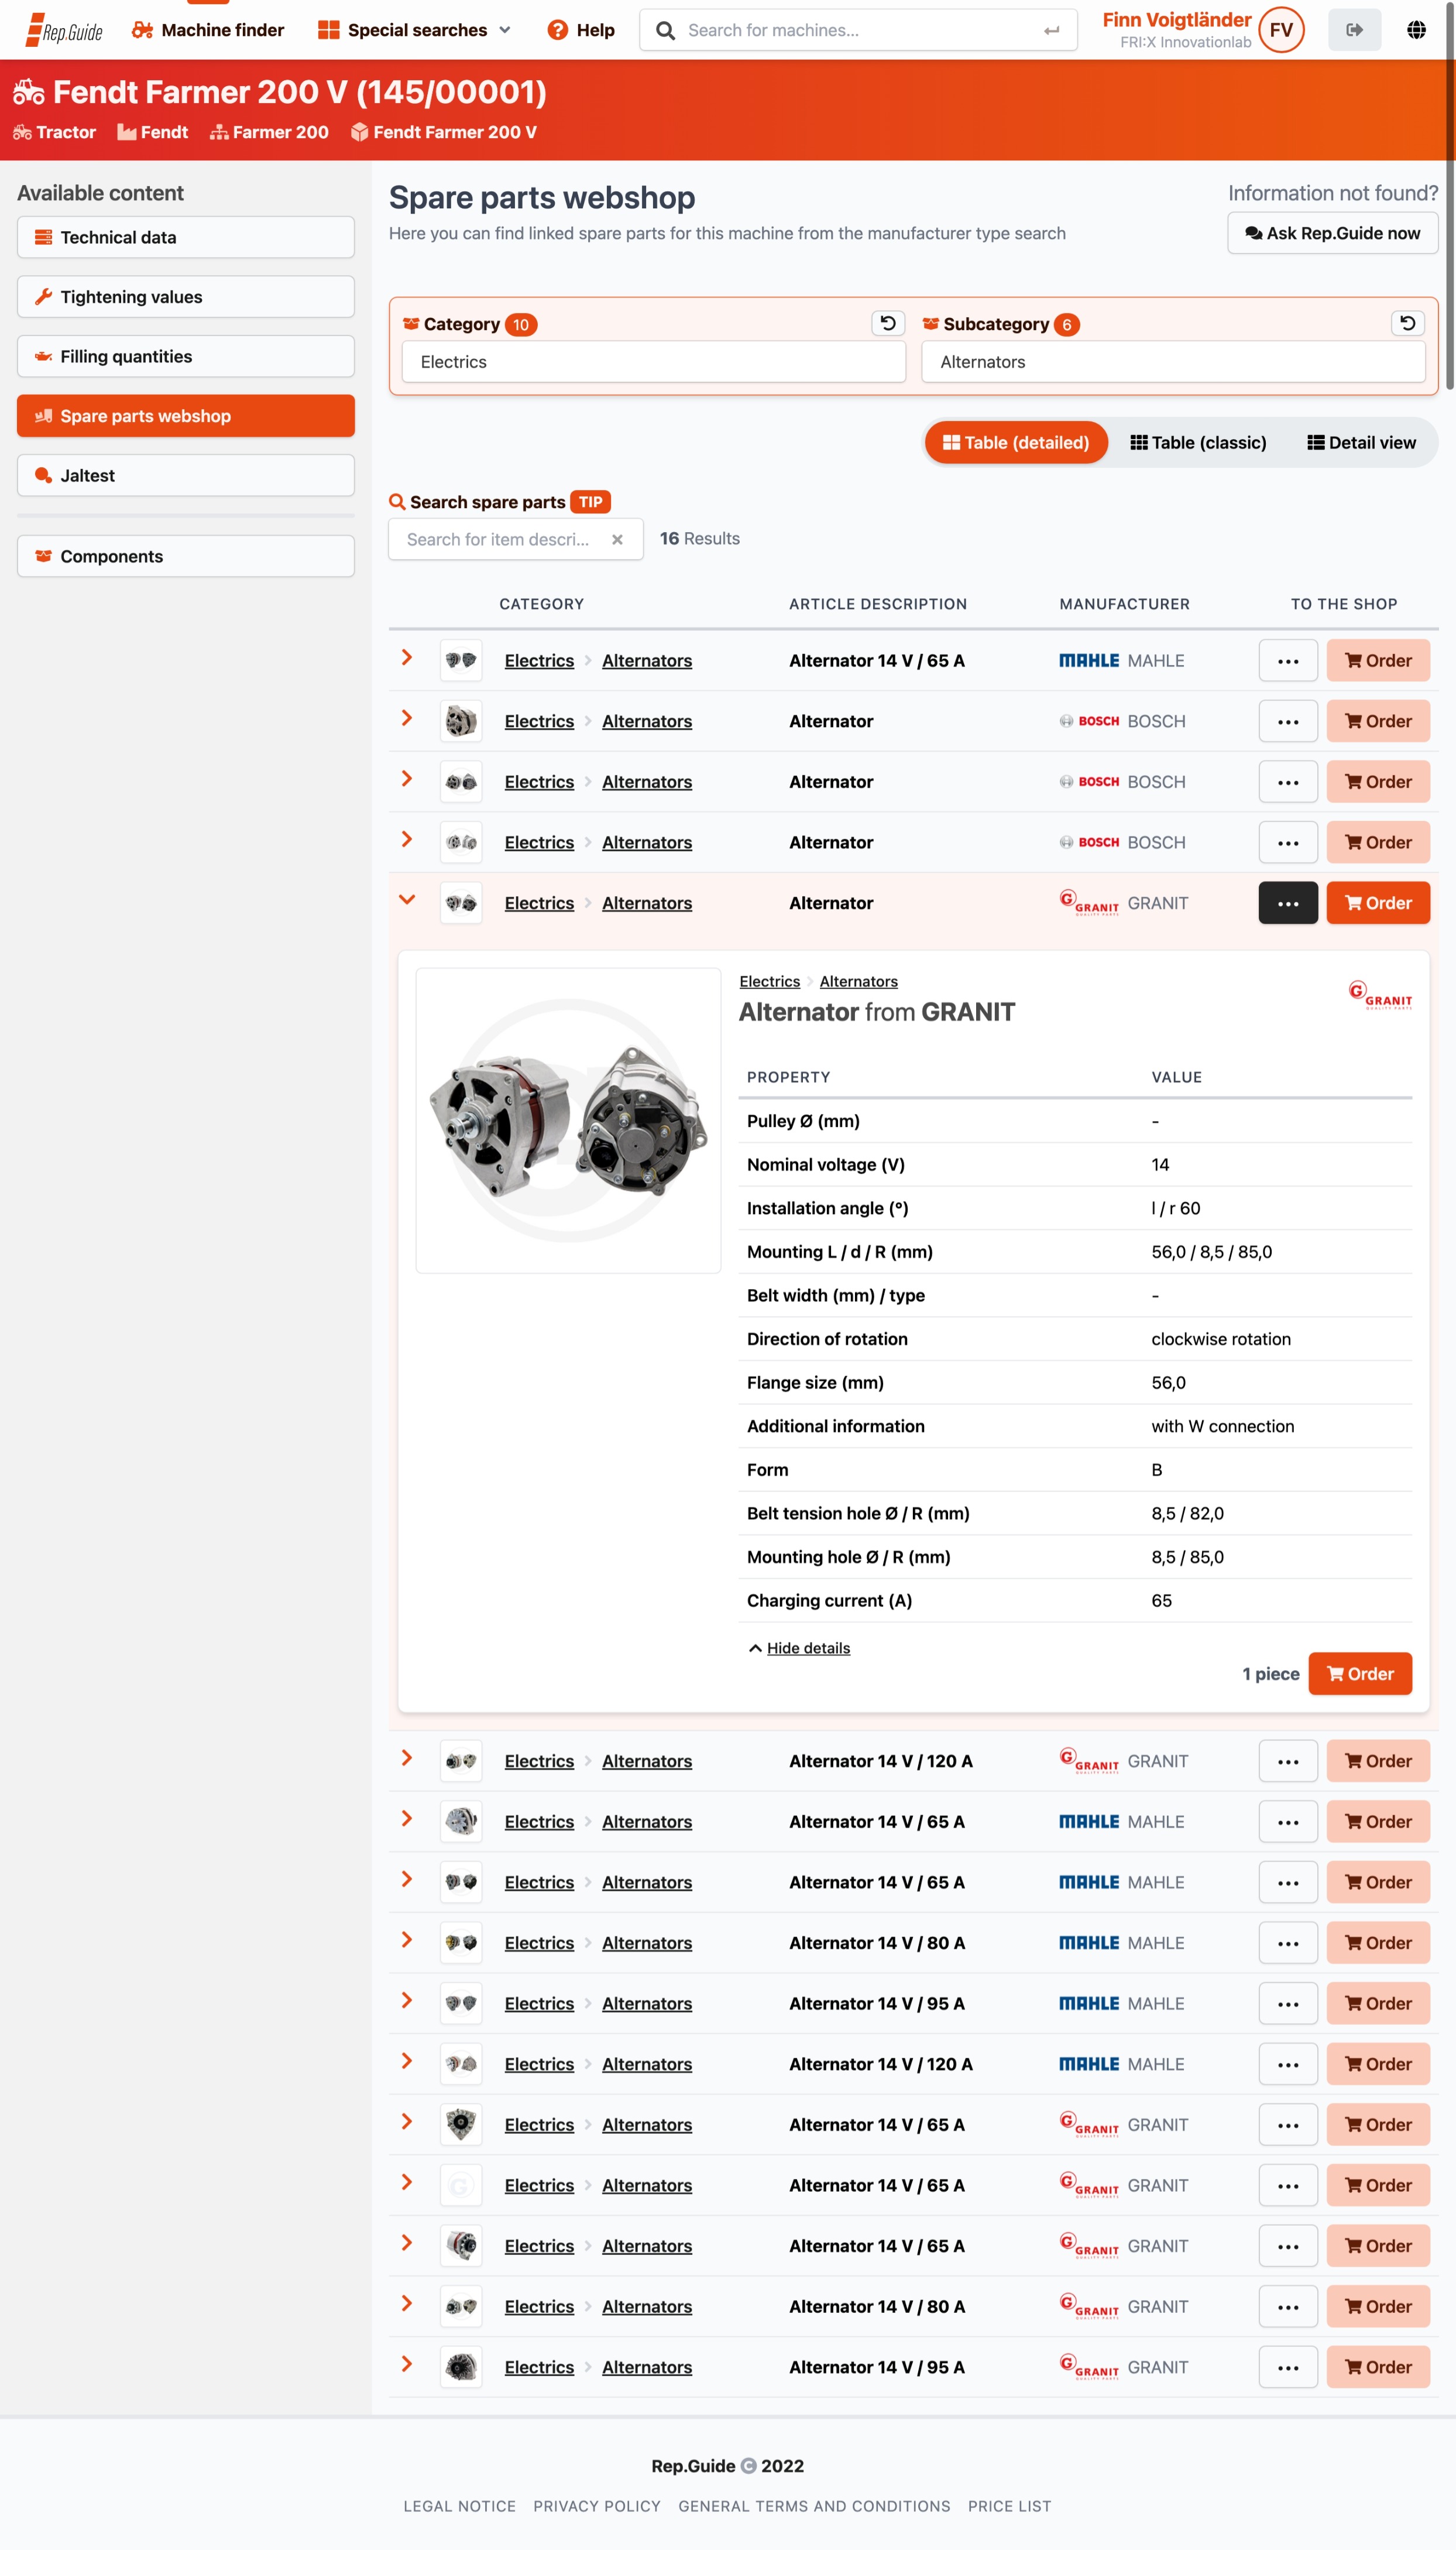Open the language globe icon
This screenshot has width=1456, height=2550.
pyautogui.click(x=1415, y=30)
